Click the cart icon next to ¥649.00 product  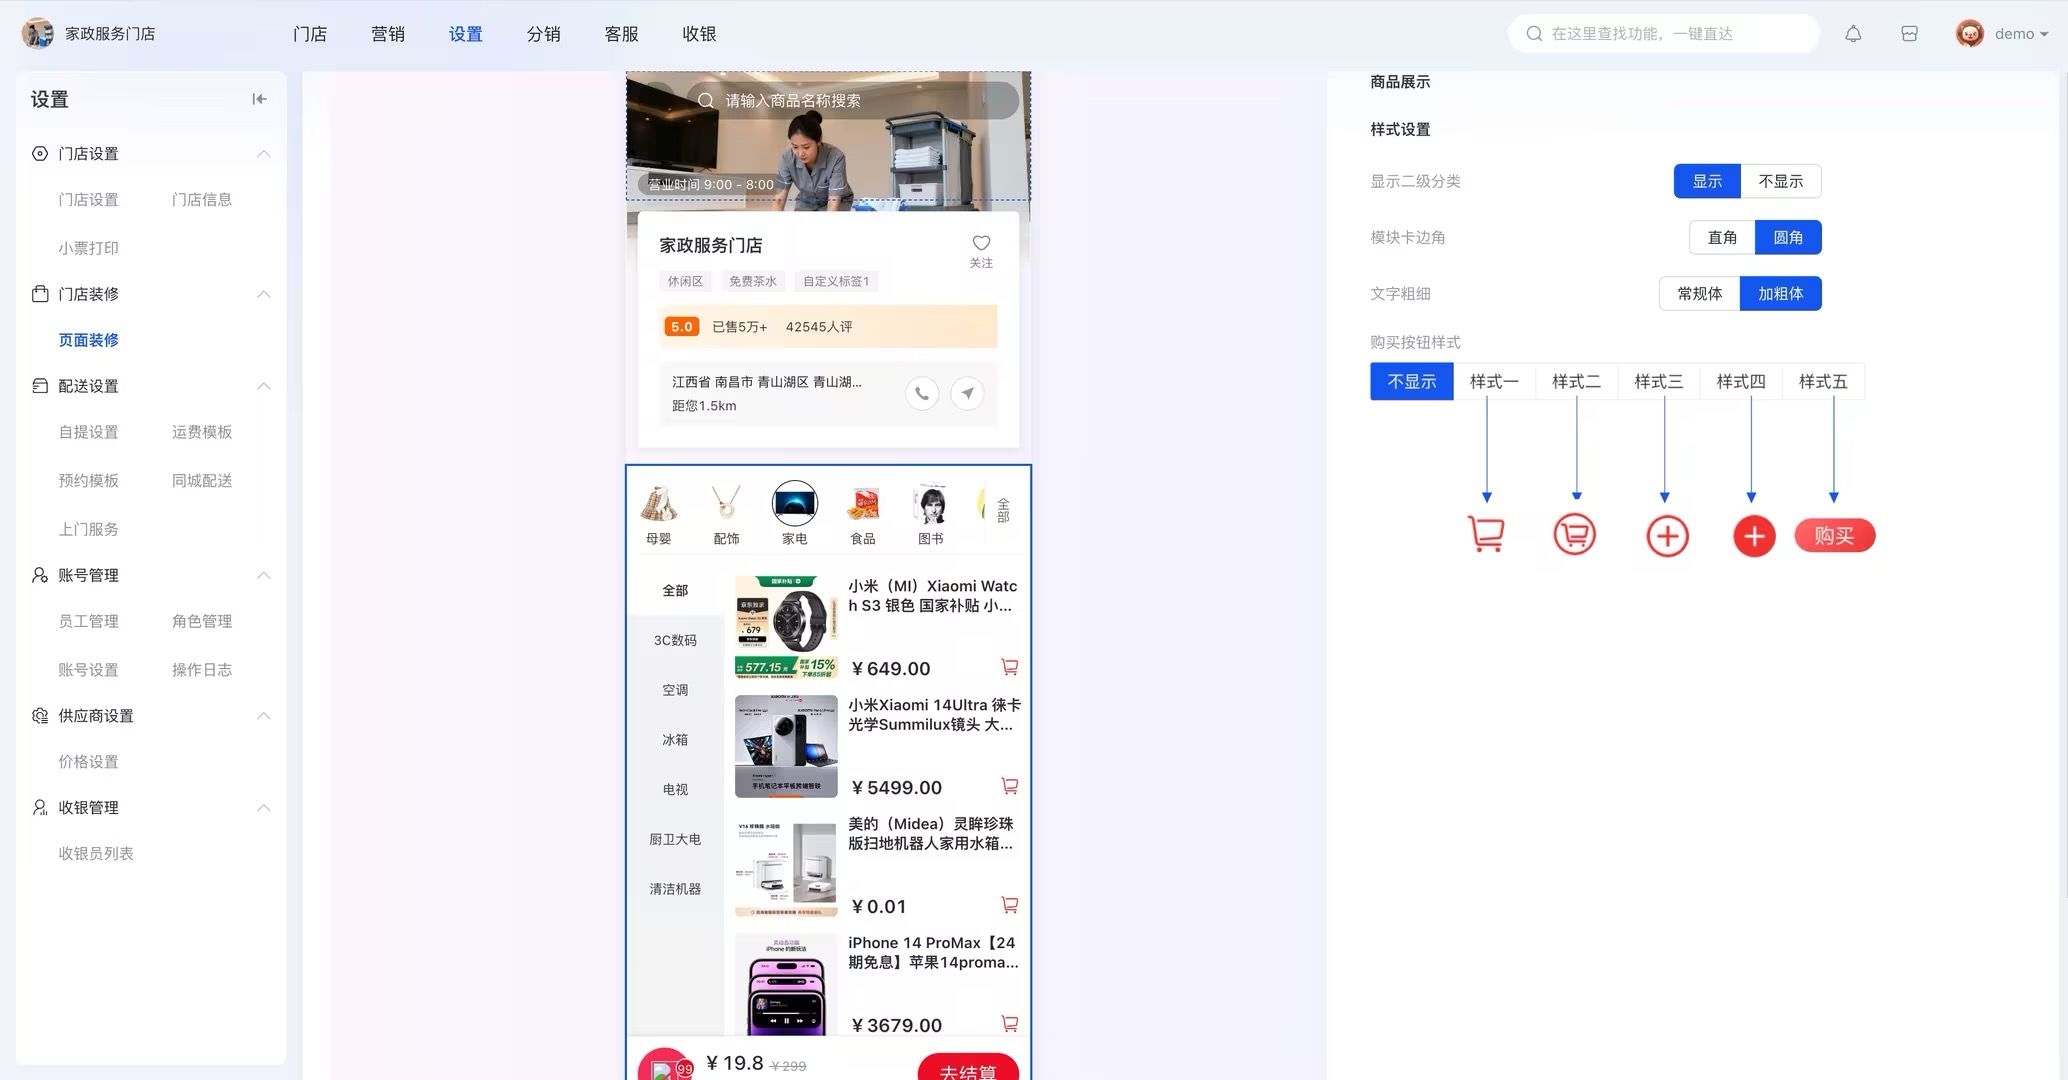pos(1010,666)
